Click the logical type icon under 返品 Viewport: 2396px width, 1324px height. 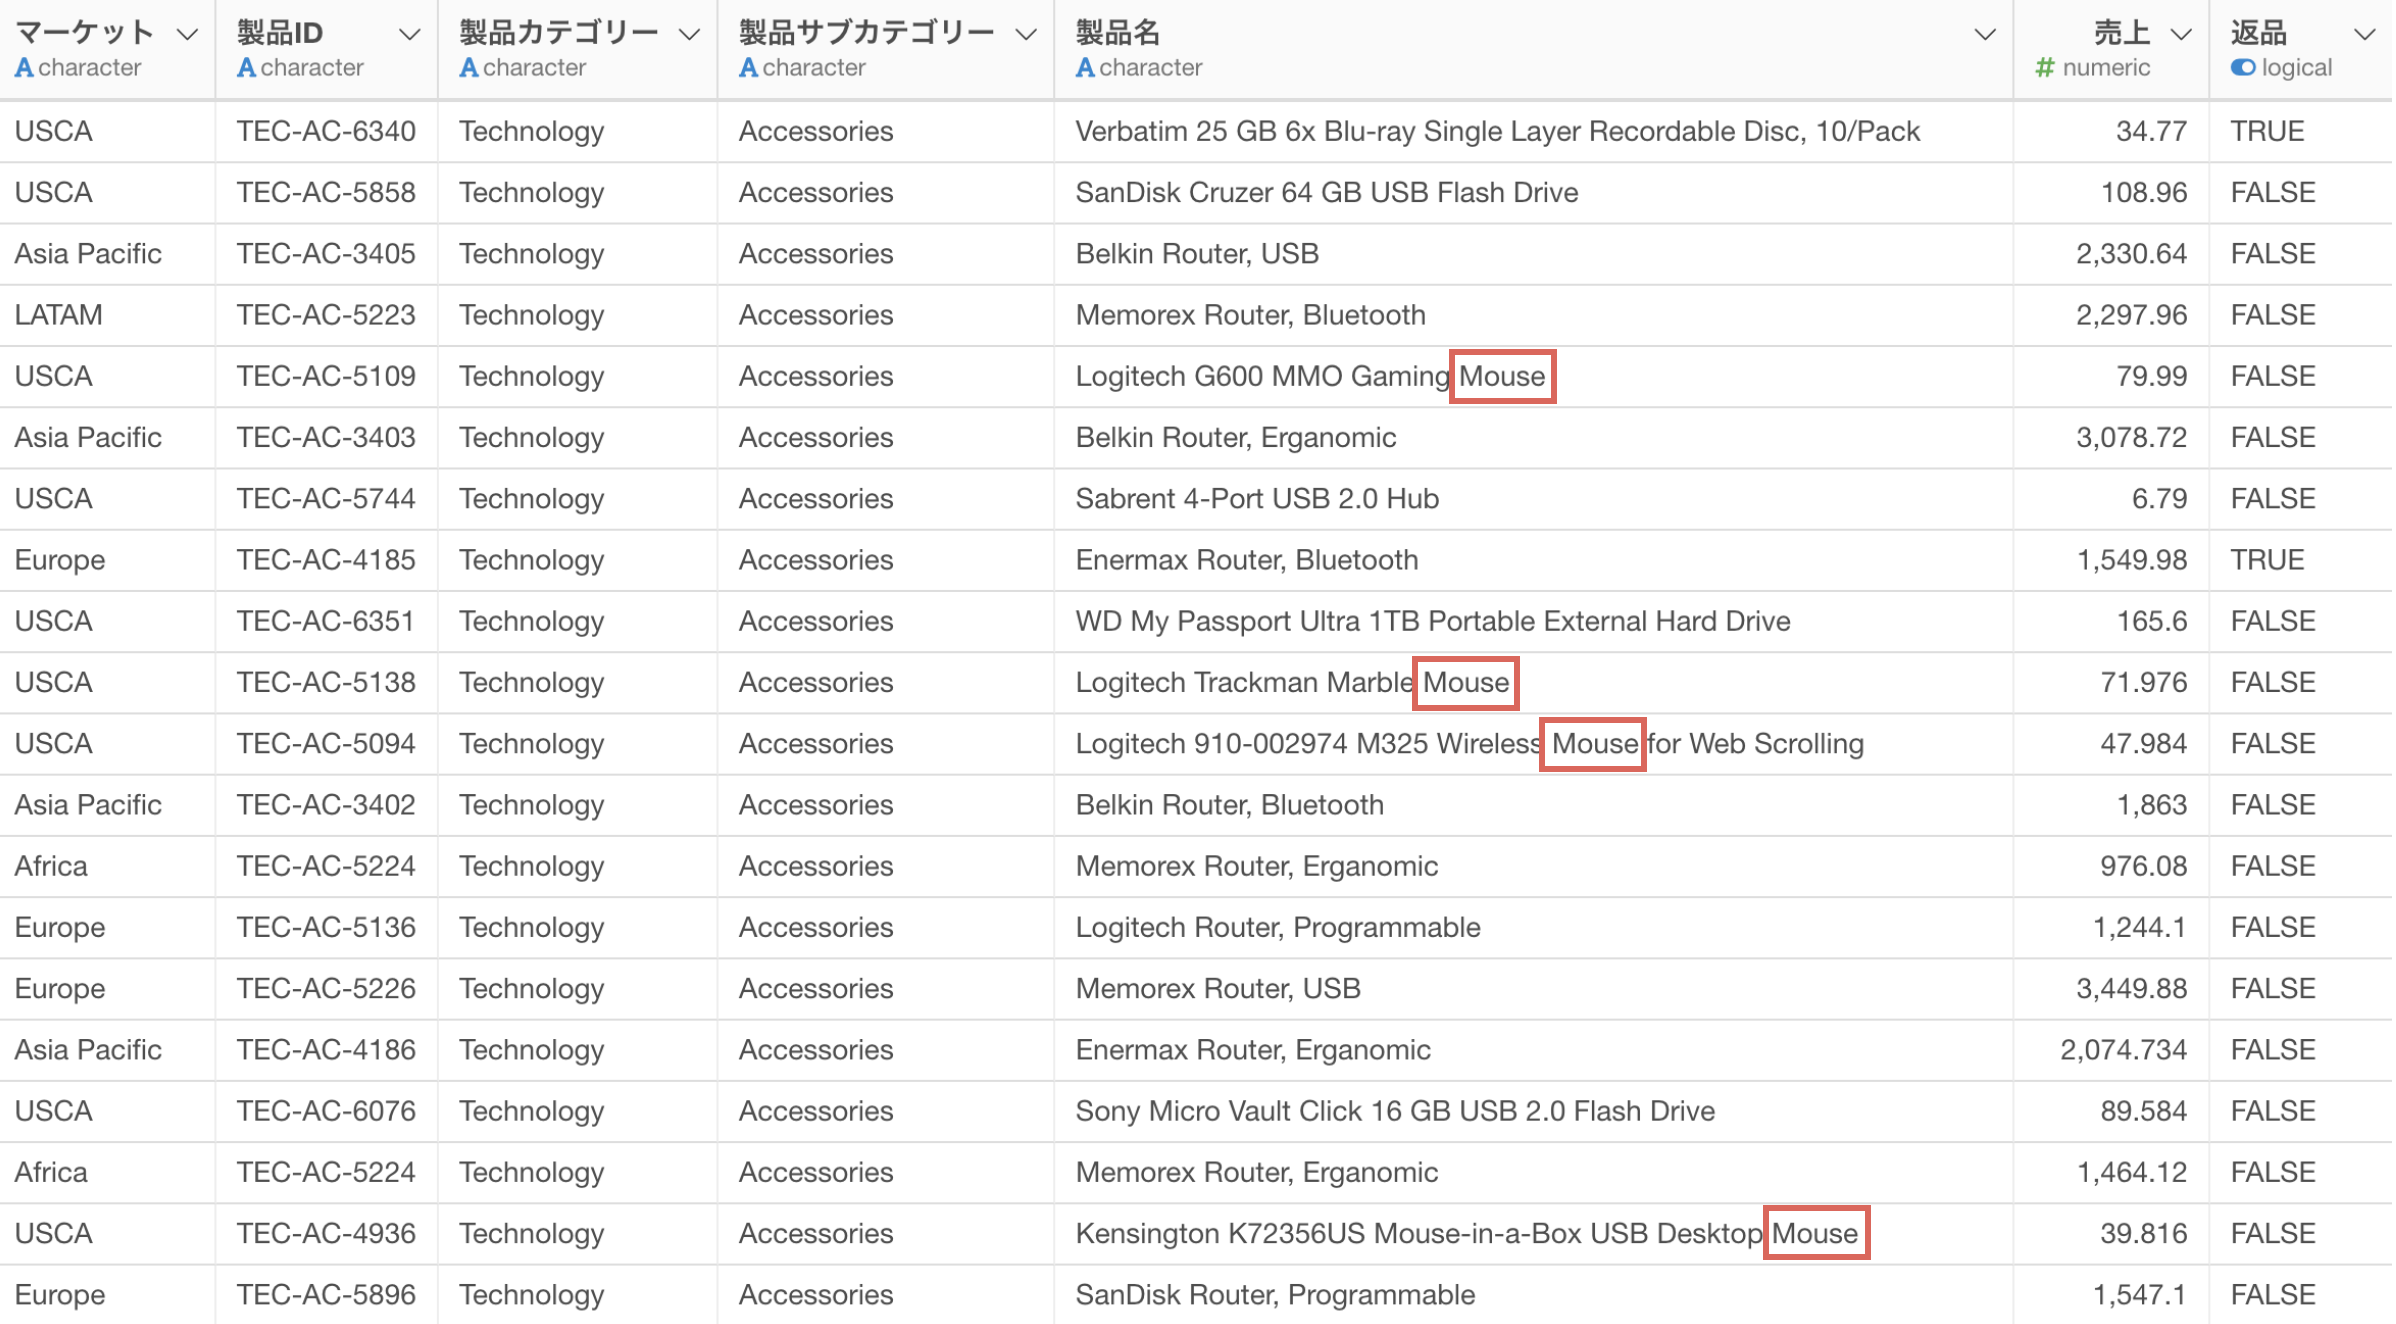[2243, 68]
